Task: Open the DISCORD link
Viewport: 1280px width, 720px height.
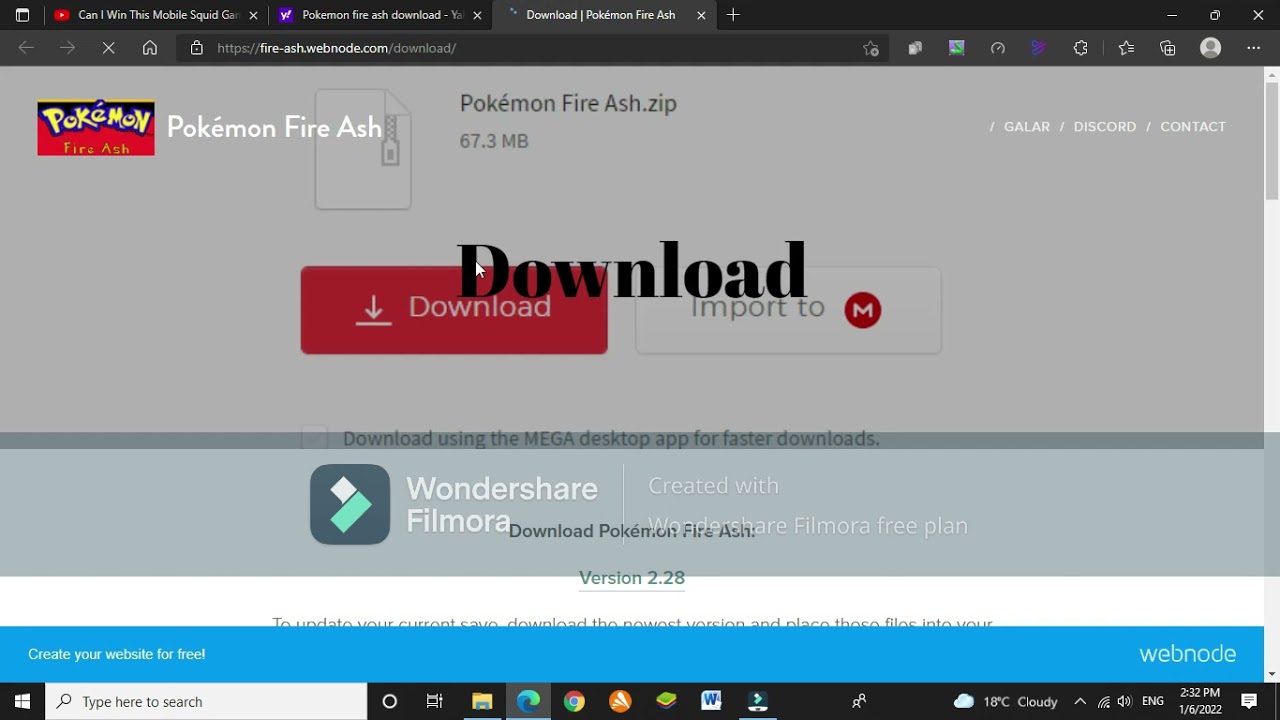Action: coord(1105,127)
